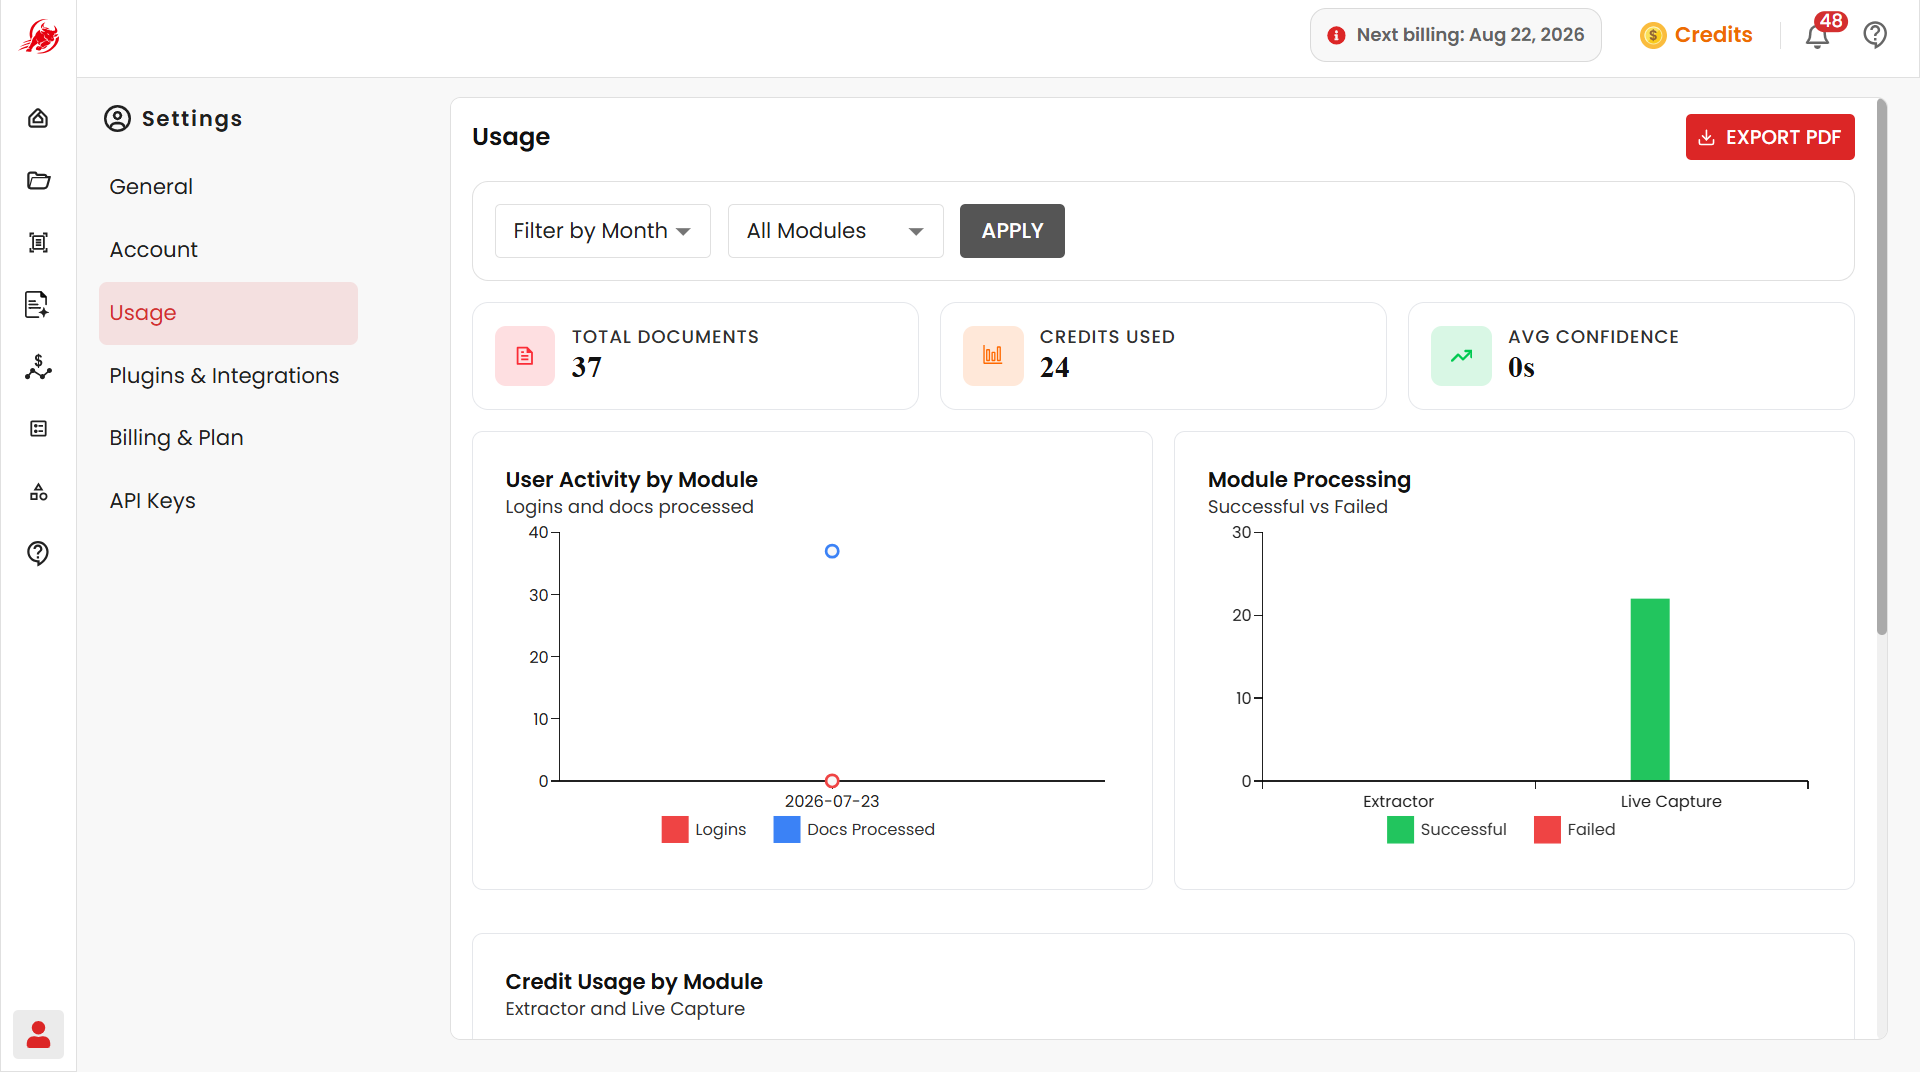Toggle the Successful green legend swatch
Image resolution: width=1920 pixels, height=1072 pixels.
pos(1400,830)
